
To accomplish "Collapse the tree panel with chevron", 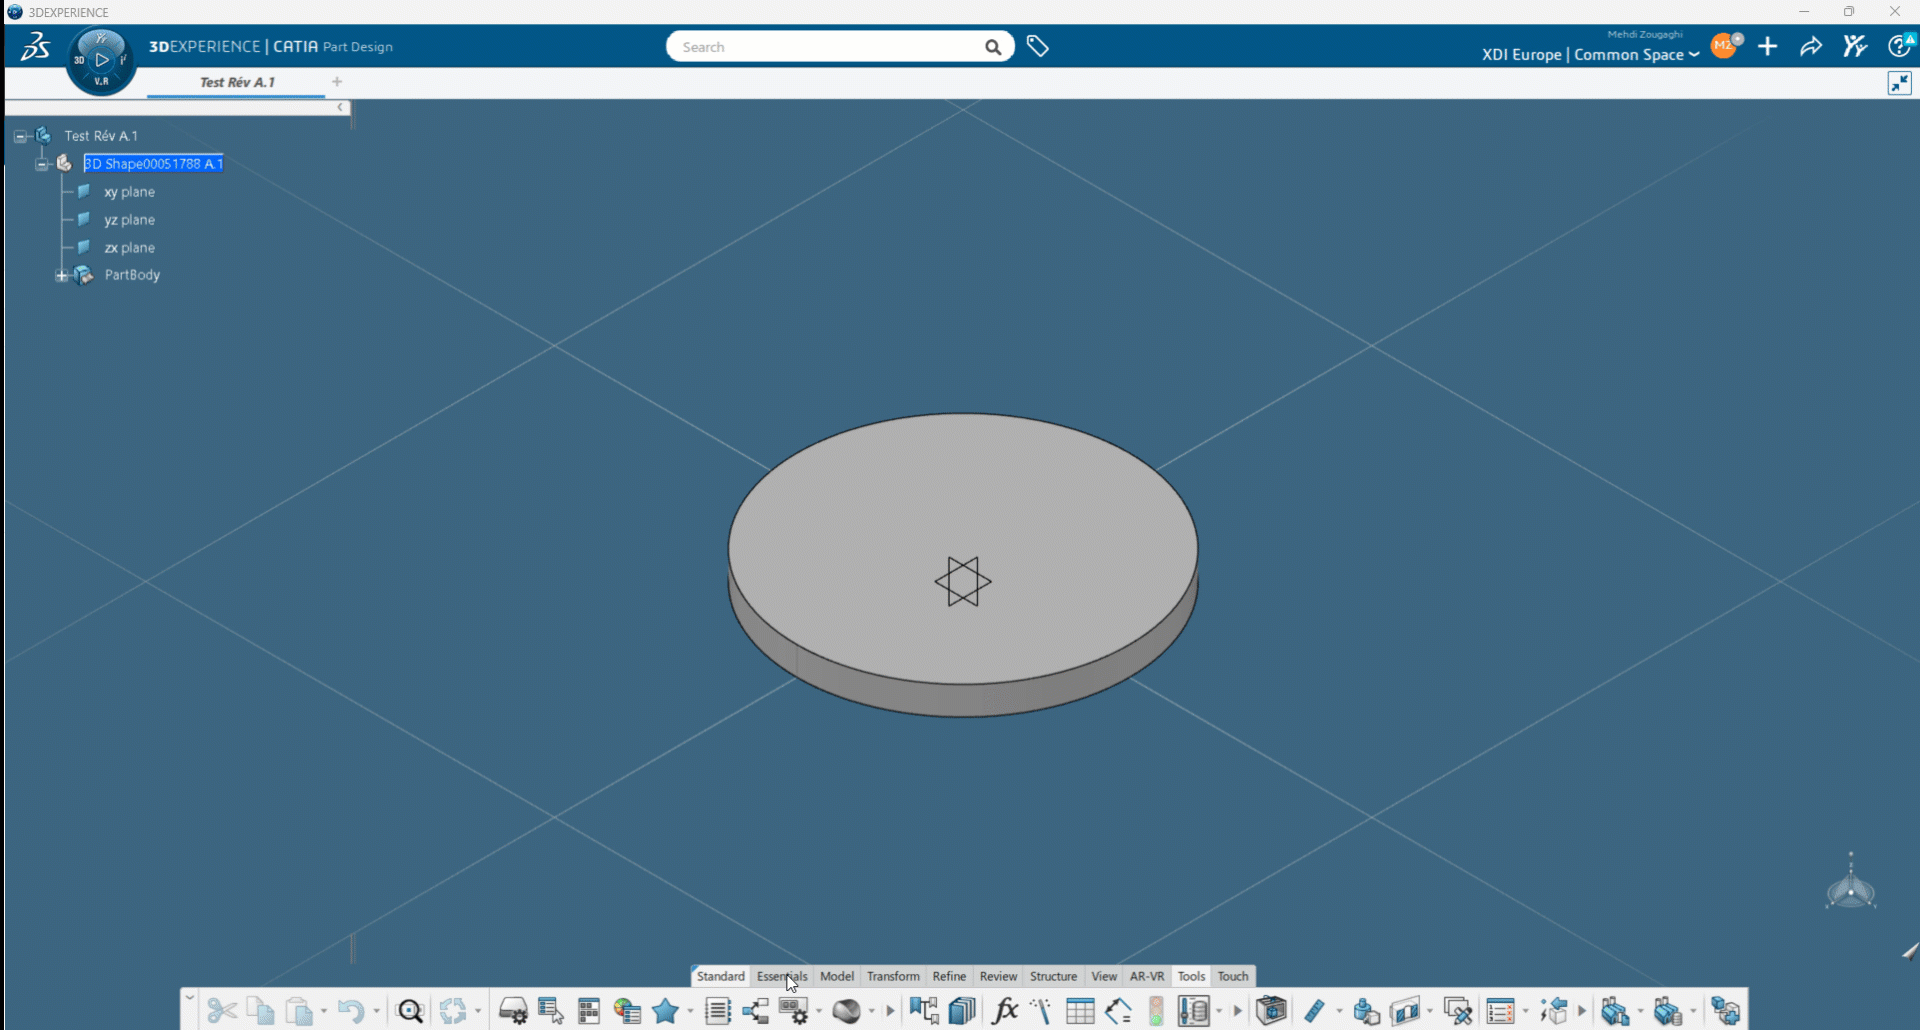I will point(340,107).
